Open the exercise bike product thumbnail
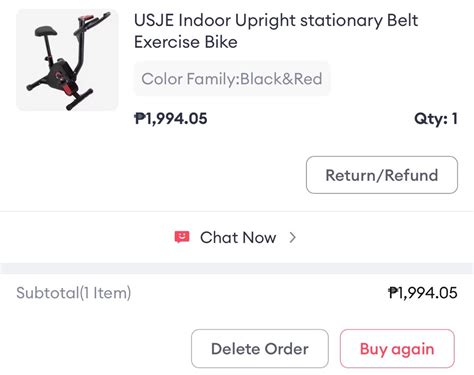This screenshot has width=474, height=375. pos(67,60)
